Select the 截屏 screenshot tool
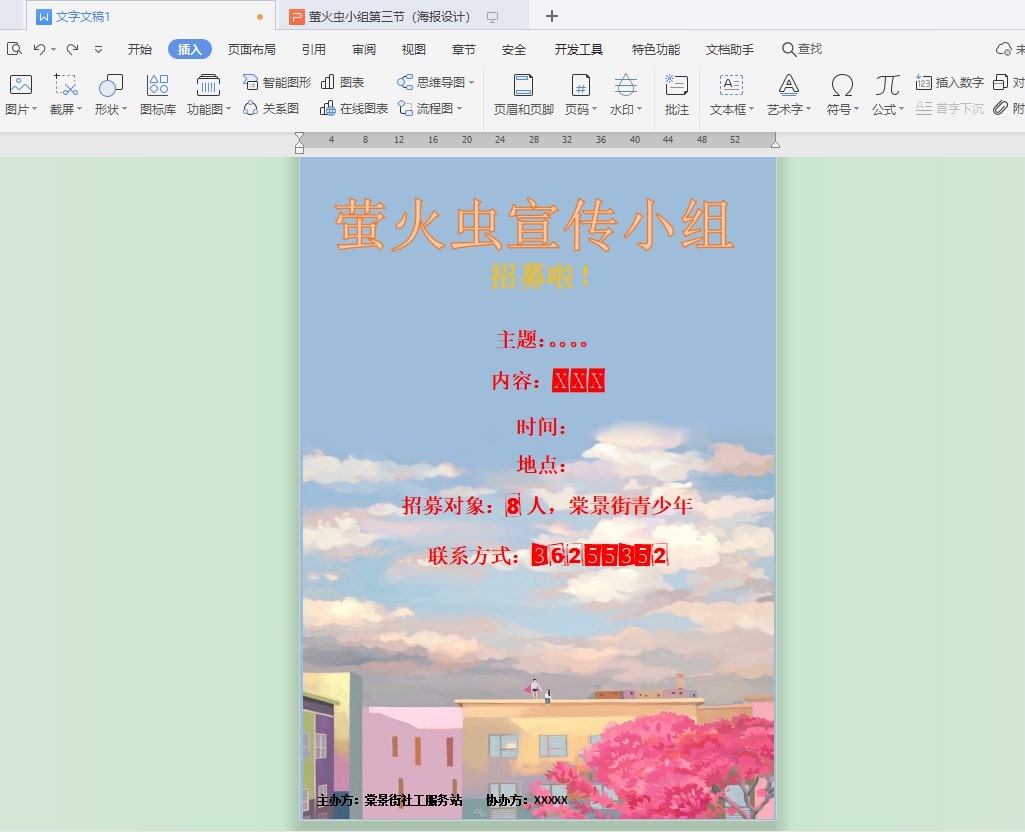1025x832 pixels. tap(66, 86)
